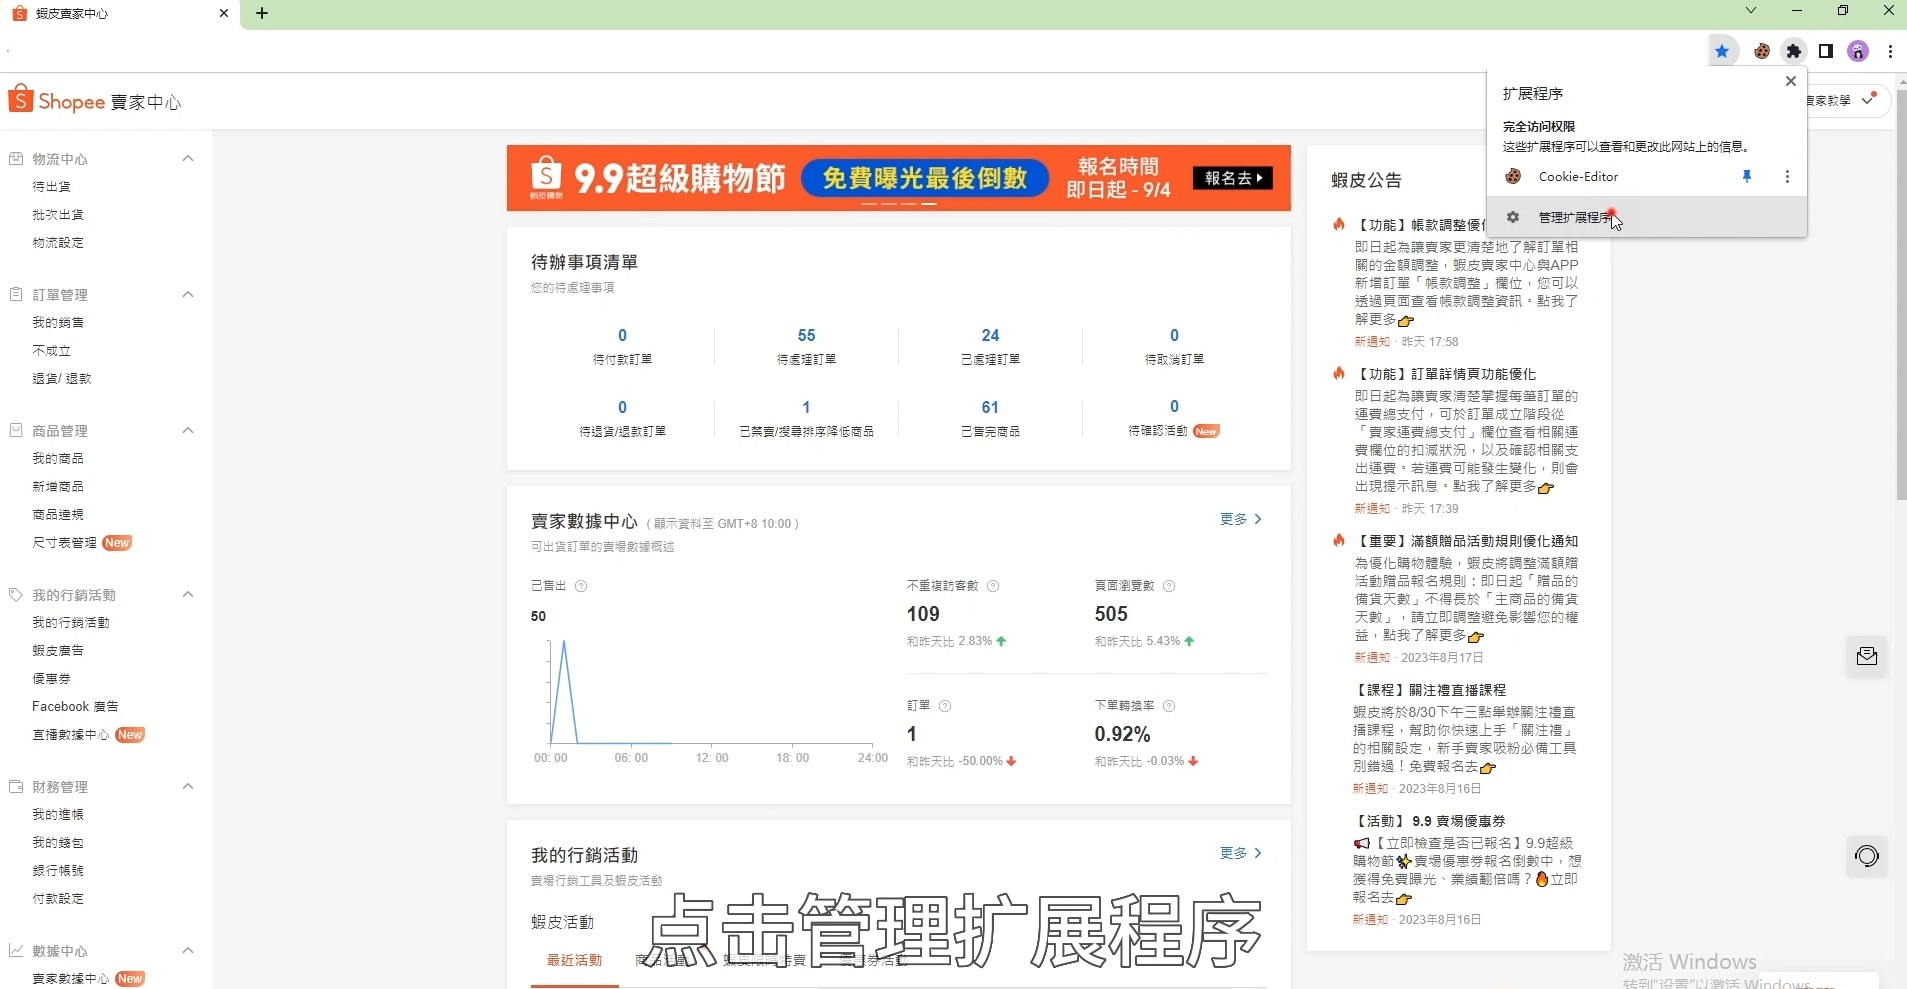The height and width of the screenshot is (989, 1907).
Task: Click the puzzle-piece extensions icon
Action: (x=1794, y=51)
